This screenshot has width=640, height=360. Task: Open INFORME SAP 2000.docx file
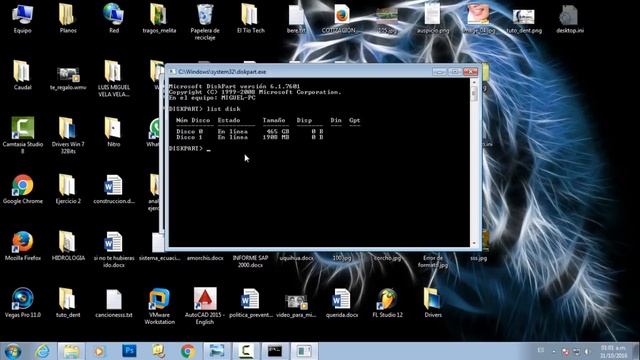[x=250, y=261]
